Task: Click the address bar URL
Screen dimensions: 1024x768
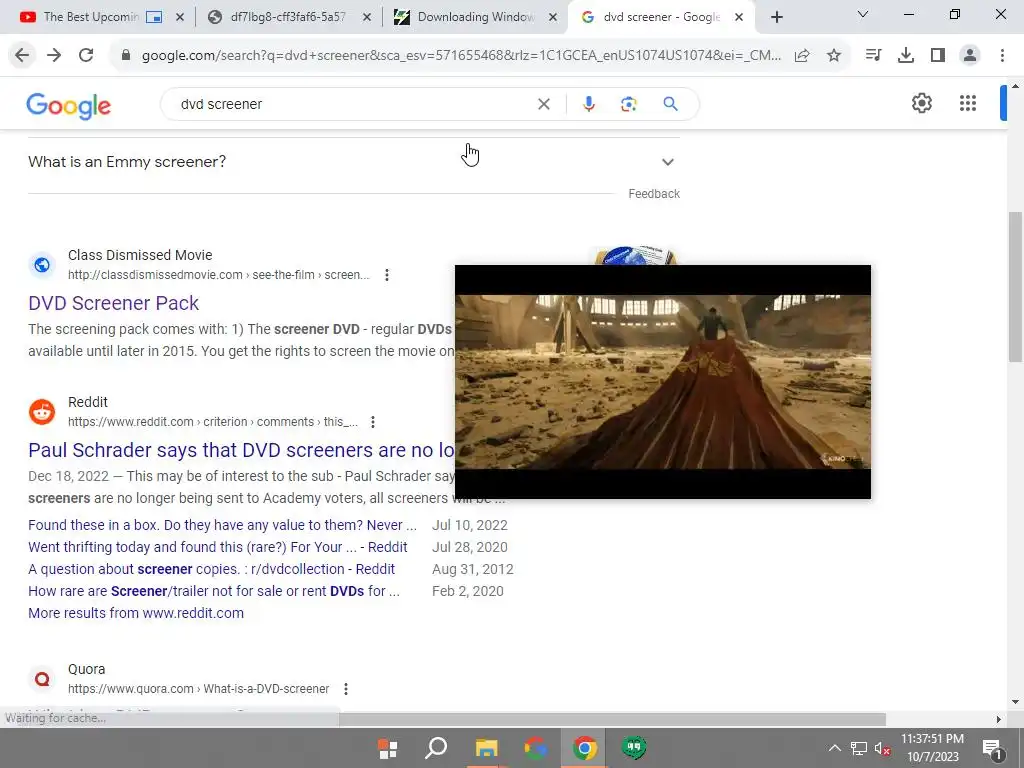Action: [x=461, y=56]
